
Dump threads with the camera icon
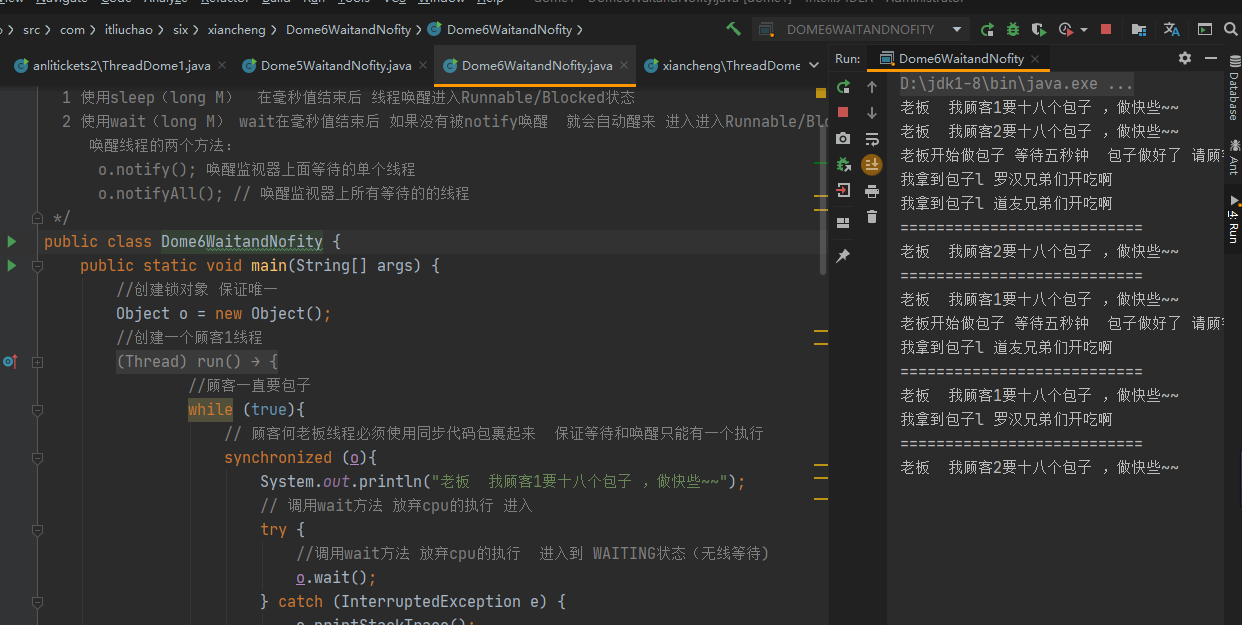843,139
